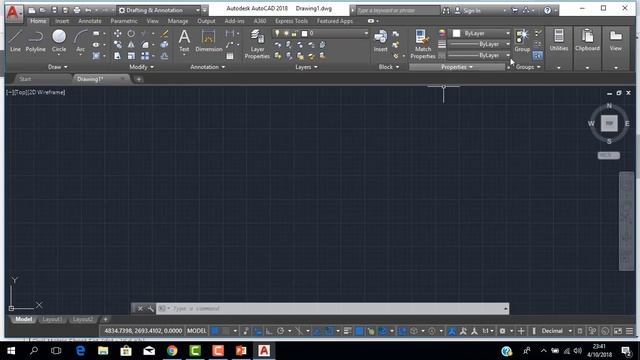The image size is (640, 360).
Task: Open the AutoCAD application menu logo
Action: [x=13, y=13]
